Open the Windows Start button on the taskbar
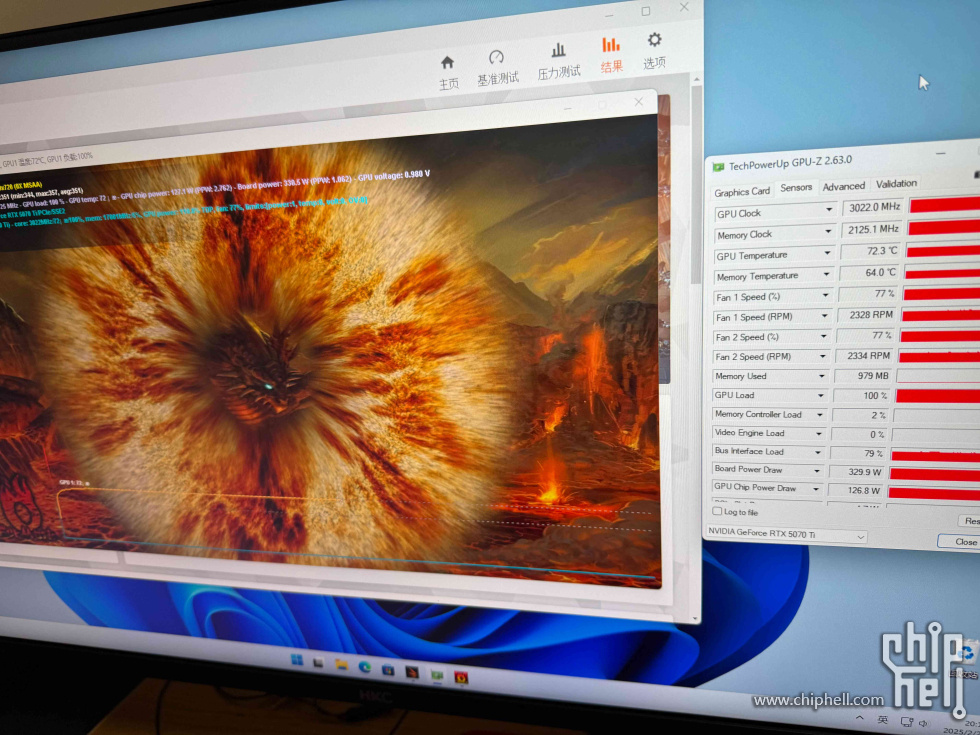This screenshot has width=980, height=735. coord(297,660)
